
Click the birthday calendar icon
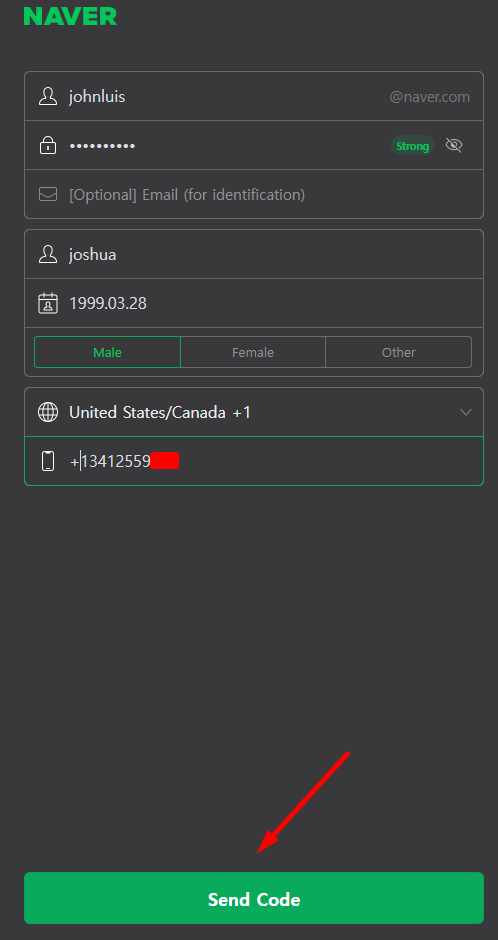pyautogui.click(x=48, y=303)
